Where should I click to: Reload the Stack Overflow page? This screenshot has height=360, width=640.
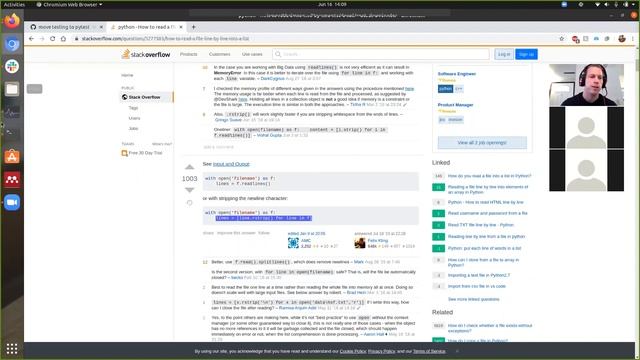pos(52,38)
